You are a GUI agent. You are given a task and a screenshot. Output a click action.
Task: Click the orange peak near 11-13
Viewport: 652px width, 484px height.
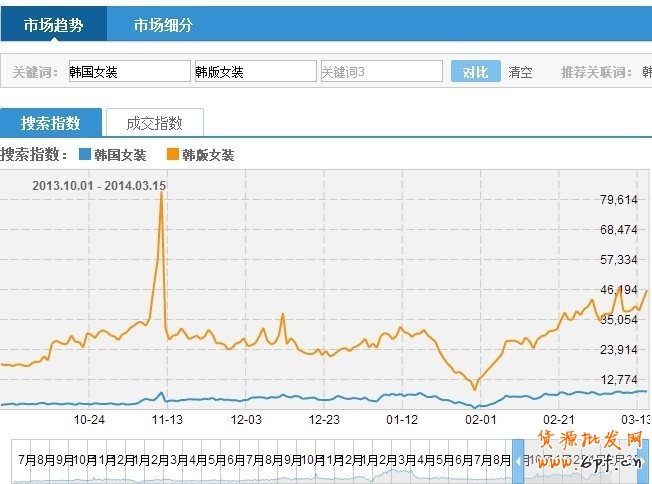click(161, 193)
